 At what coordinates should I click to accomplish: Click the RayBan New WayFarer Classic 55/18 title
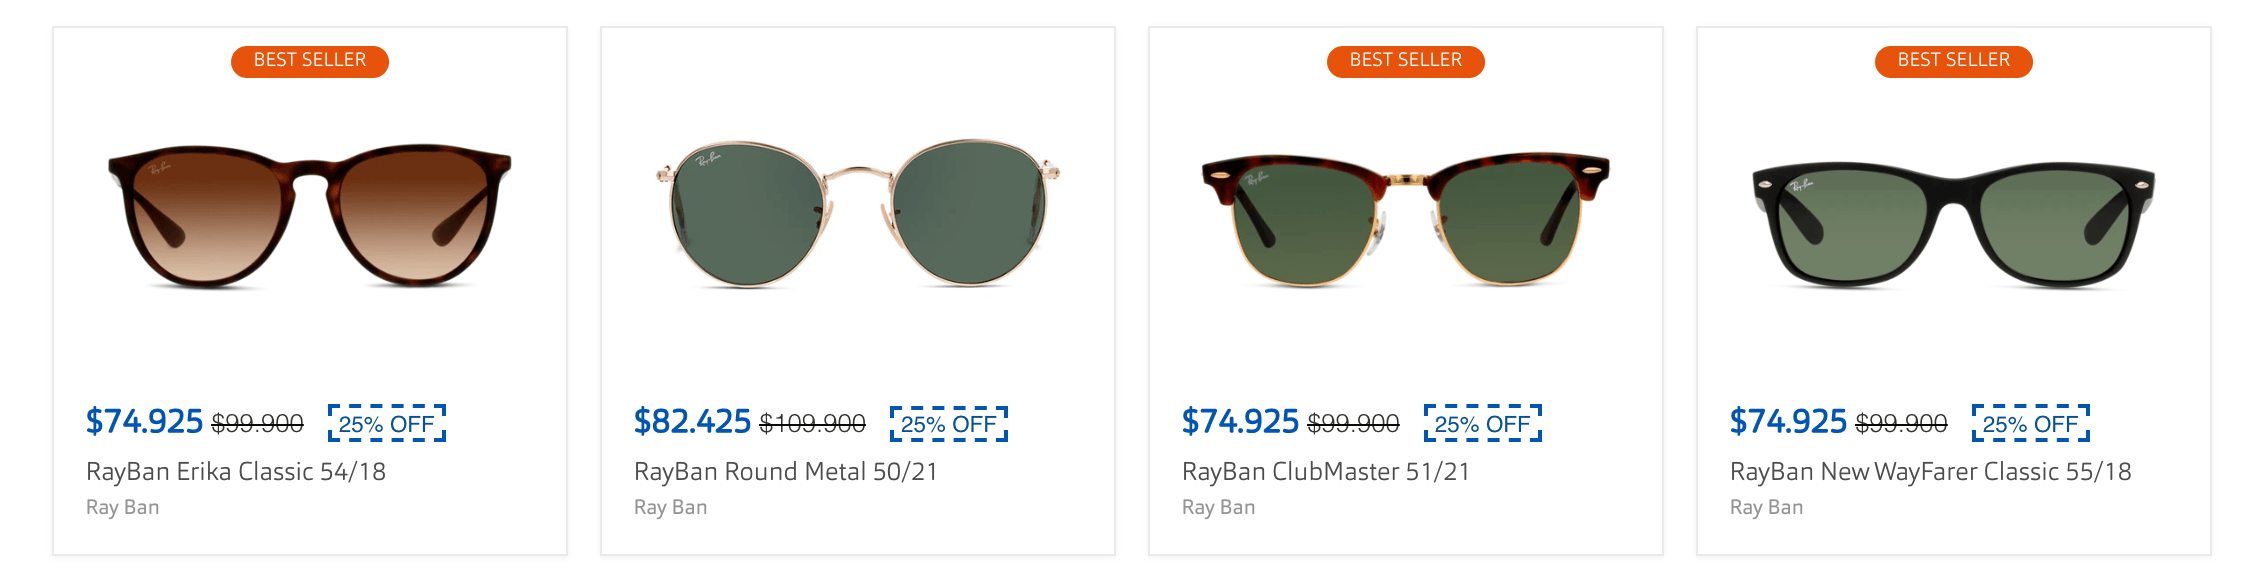(x=1930, y=472)
